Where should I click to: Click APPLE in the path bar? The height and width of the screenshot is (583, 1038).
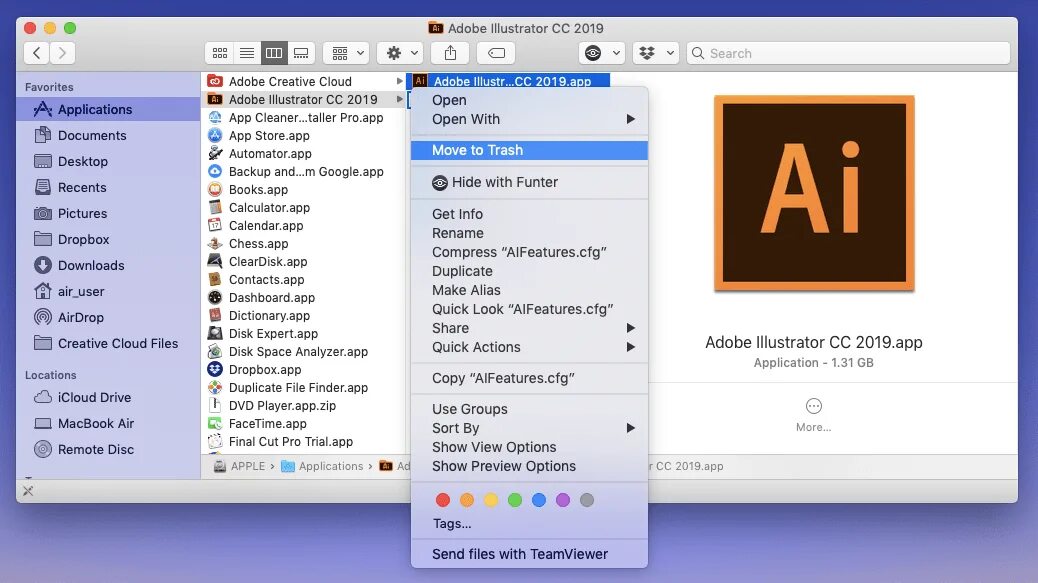(x=240, y=467)
